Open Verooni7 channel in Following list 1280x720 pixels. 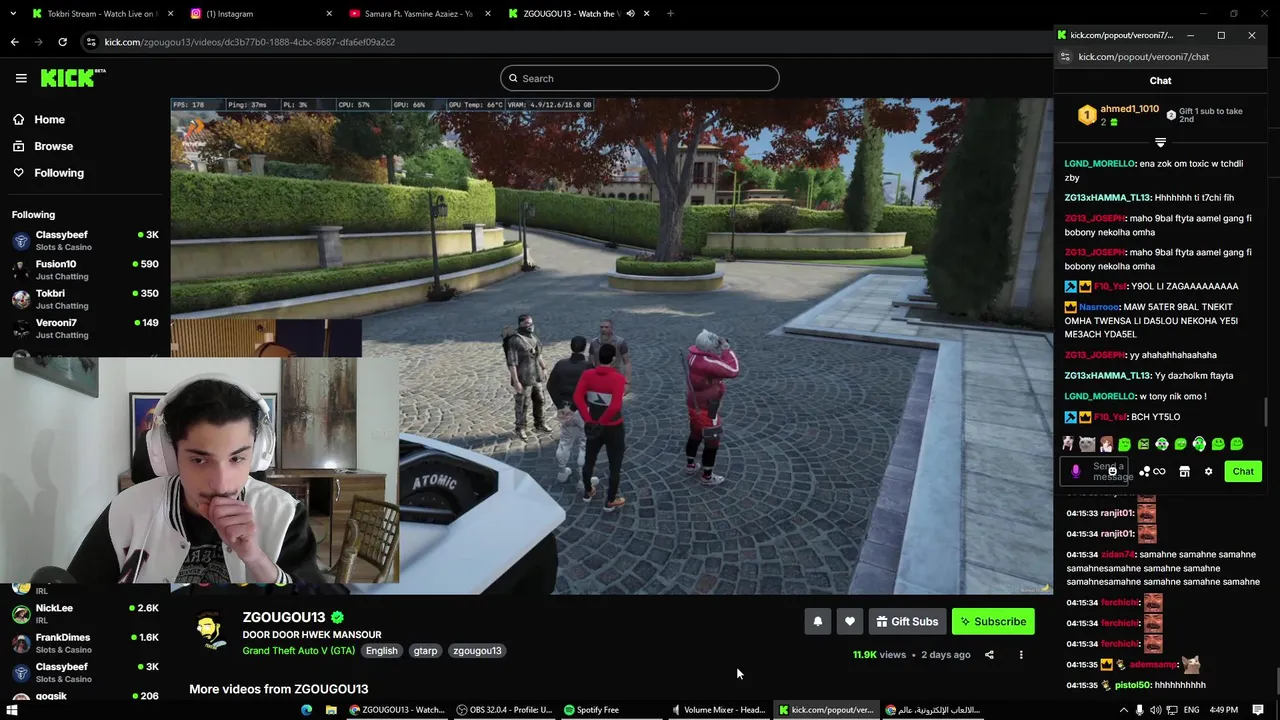click(85, 328)
